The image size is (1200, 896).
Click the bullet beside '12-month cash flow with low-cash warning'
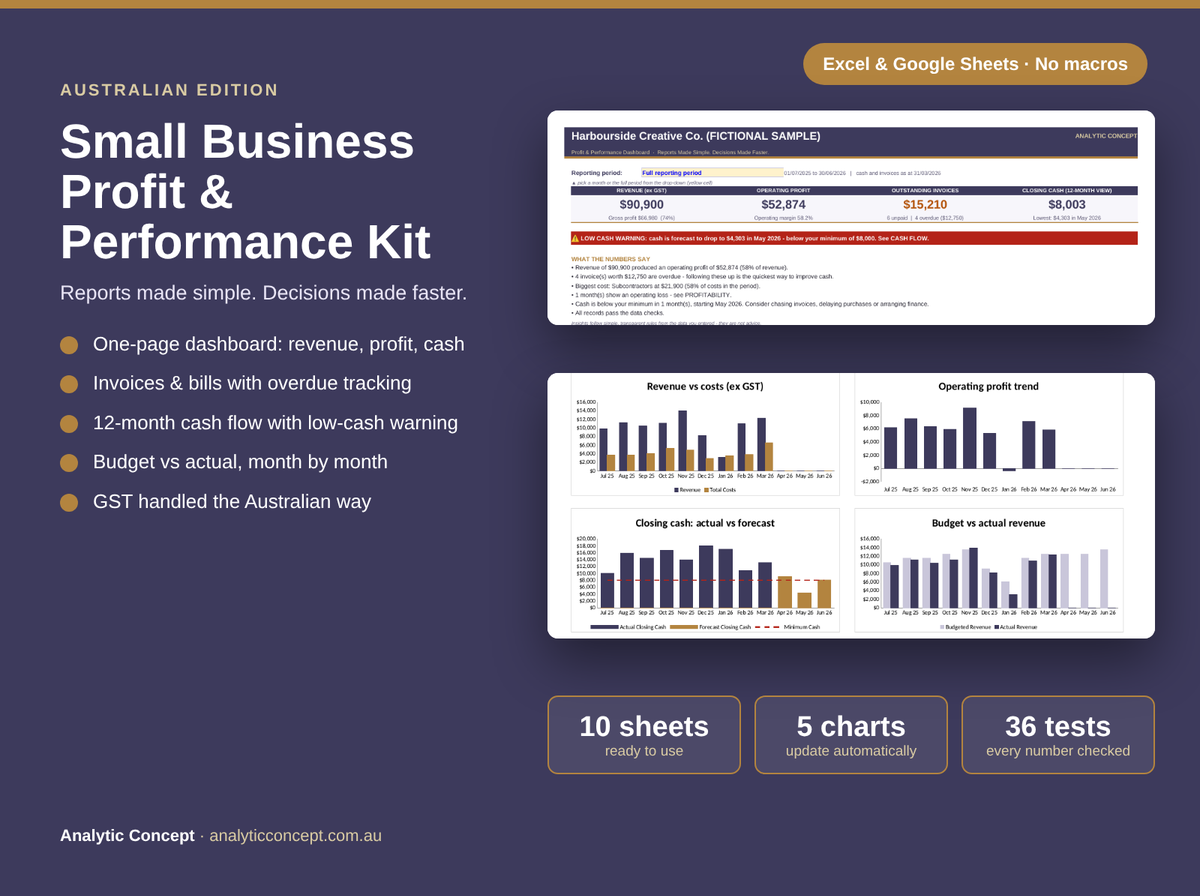pyautogui.click(x=69, y=424)
